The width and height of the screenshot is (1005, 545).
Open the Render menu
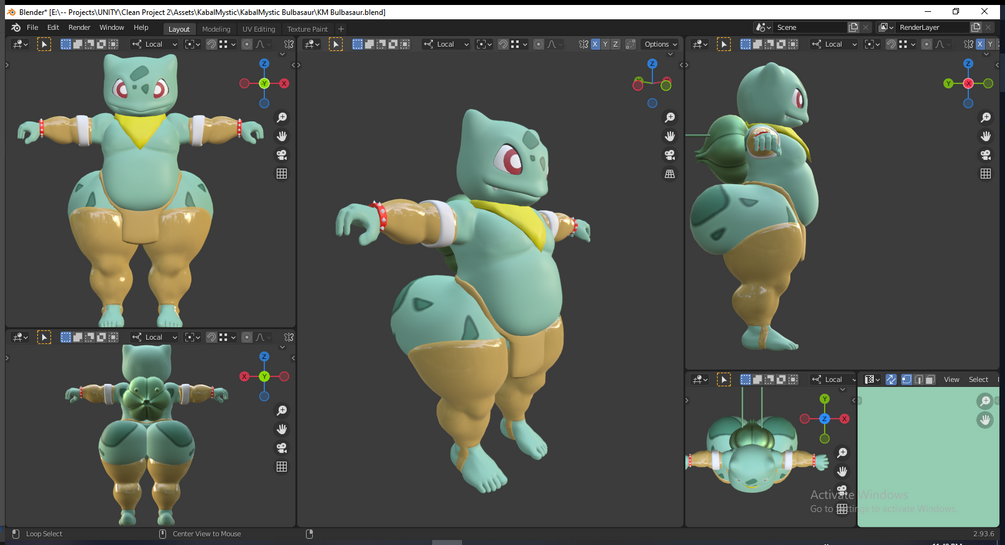79,28
